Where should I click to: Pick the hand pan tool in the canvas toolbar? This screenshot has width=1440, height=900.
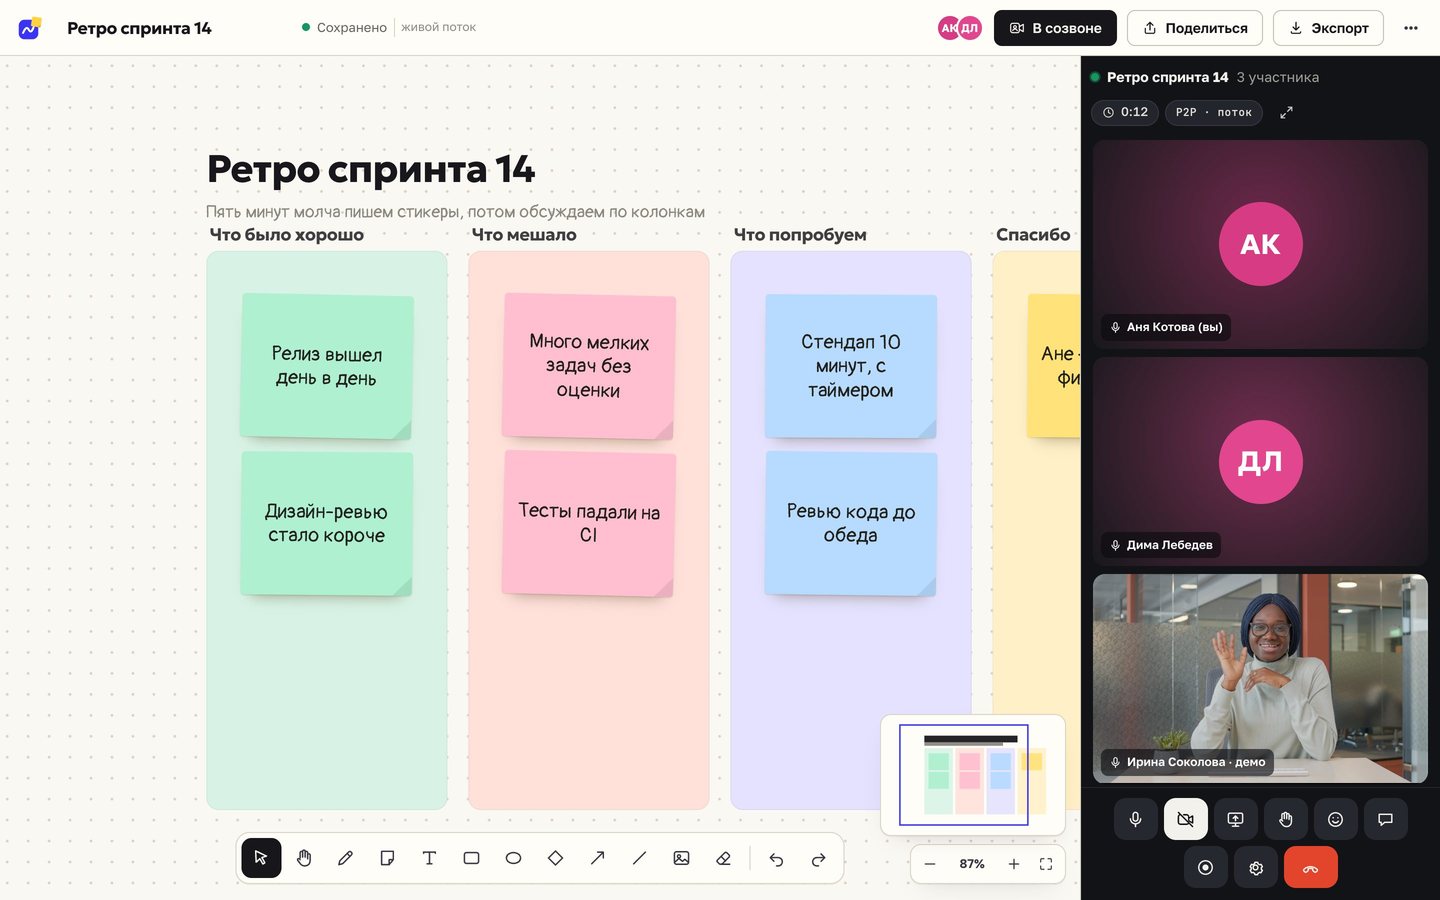coord(304,858)
